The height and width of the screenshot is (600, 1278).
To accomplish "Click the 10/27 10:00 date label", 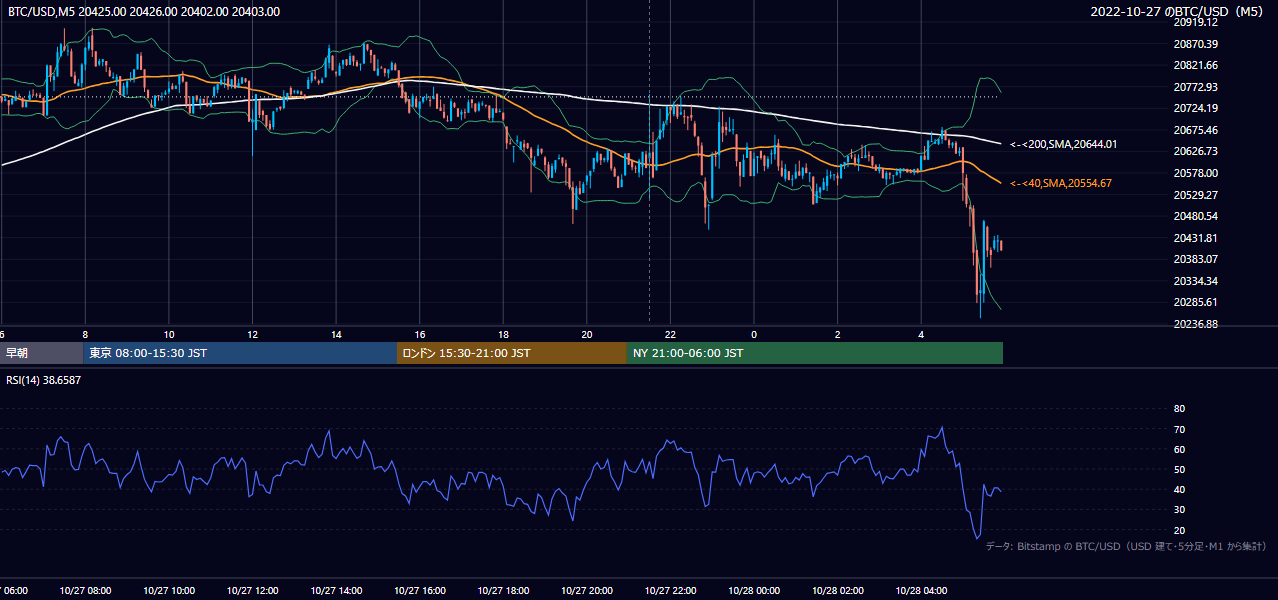I will click(x=169, y=590).
